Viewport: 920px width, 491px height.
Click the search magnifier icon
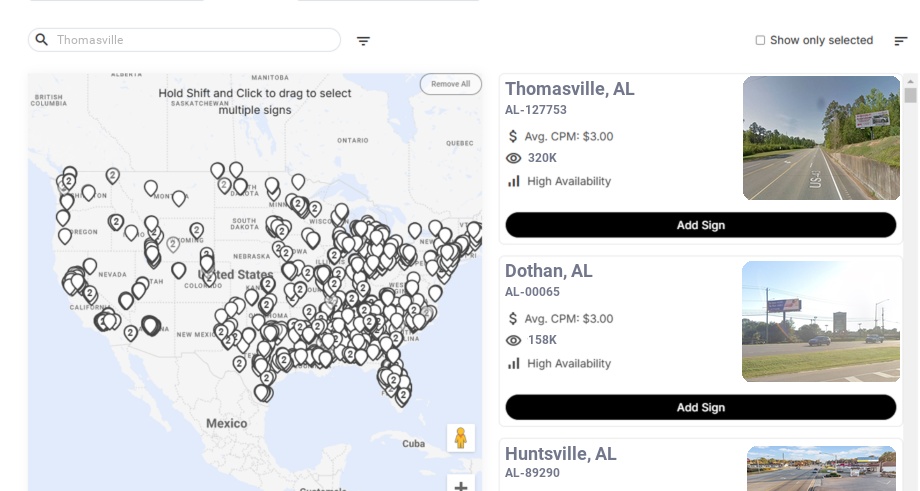42,40
